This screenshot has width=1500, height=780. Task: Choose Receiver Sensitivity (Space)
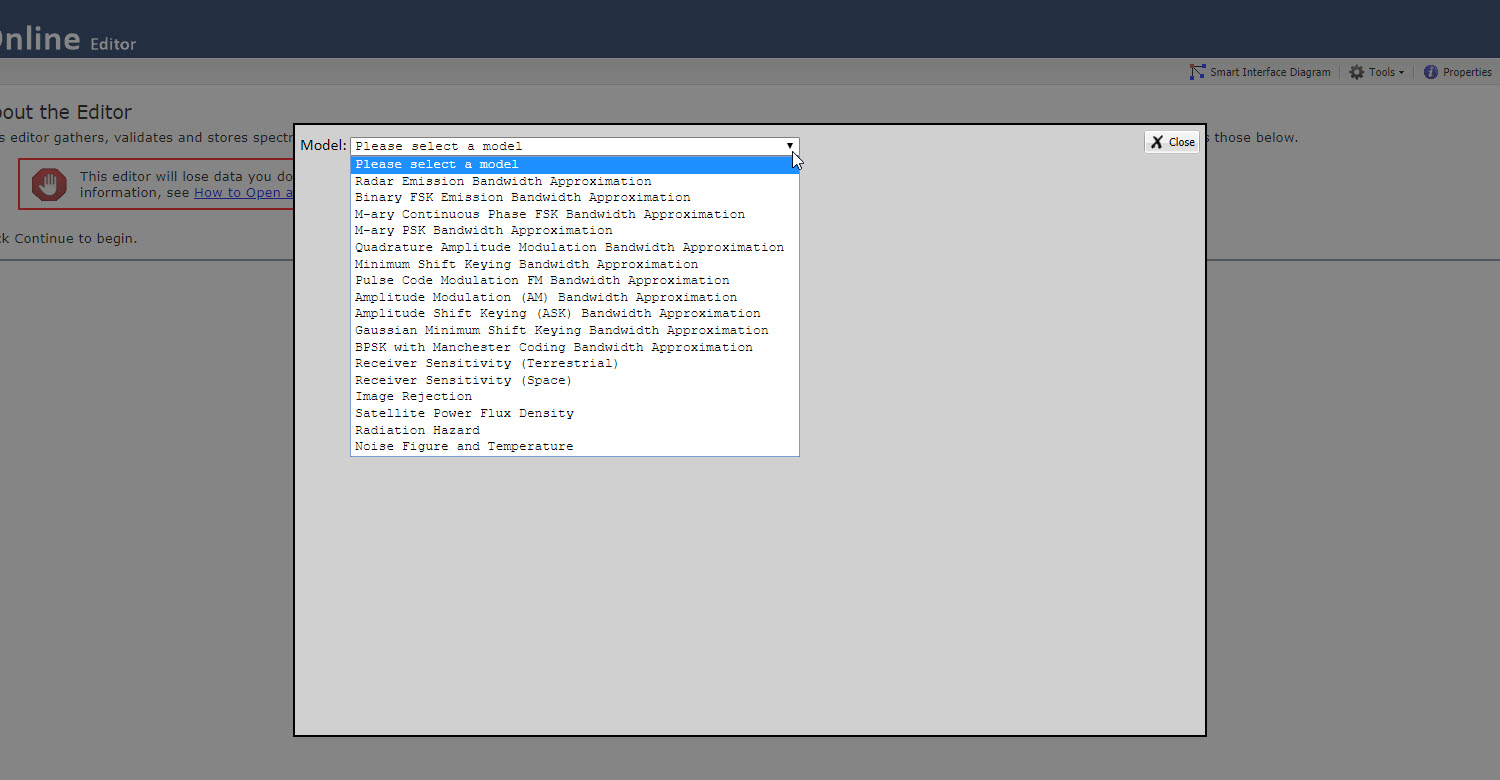575,380
